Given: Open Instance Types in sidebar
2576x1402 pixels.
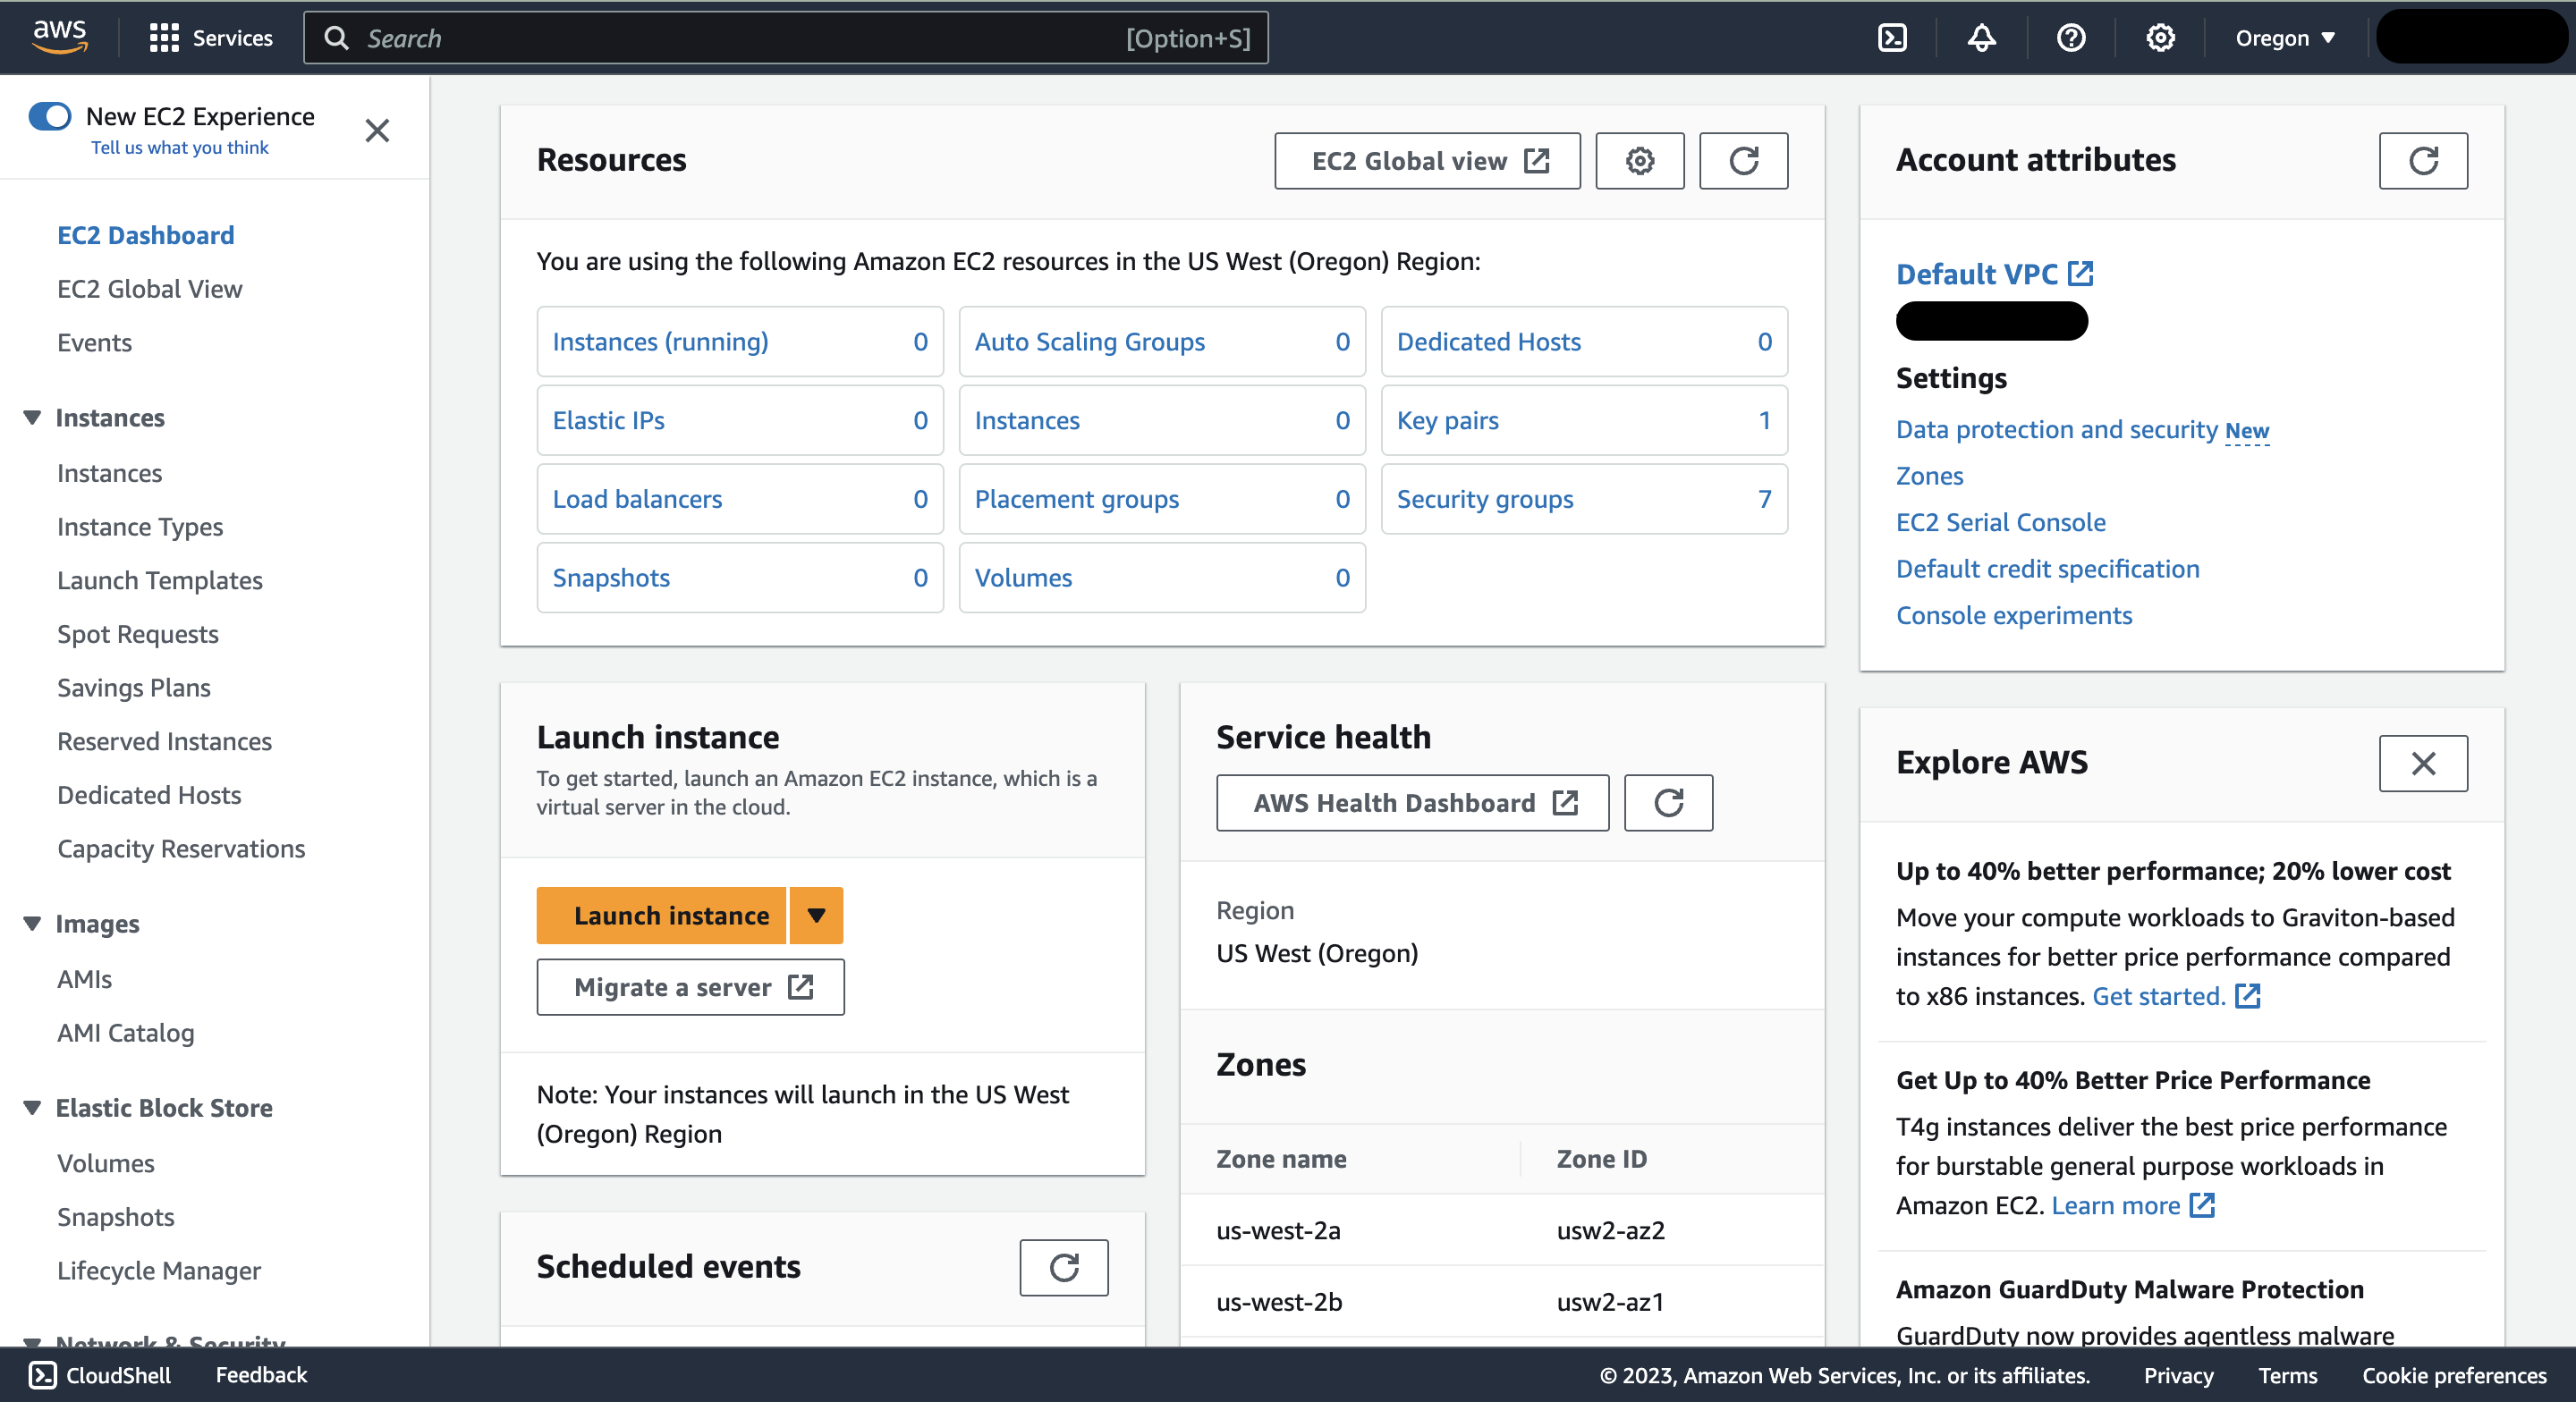Looking at the screenshot, I should tap(140, 527).
